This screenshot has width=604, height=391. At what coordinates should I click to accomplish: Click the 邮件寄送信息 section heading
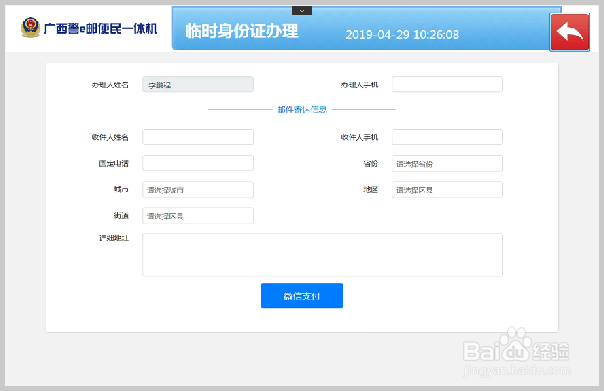click(302, 109)
